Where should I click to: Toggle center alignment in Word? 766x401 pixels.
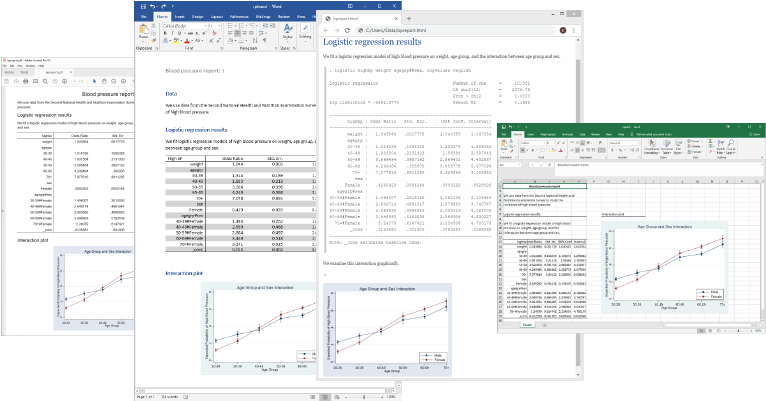pos(237,33)
